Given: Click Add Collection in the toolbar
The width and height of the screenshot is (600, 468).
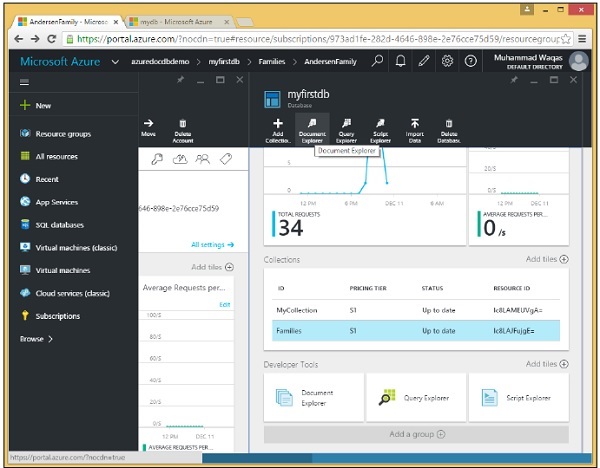Looking at the screenshot, I should (x=278, y=130).
